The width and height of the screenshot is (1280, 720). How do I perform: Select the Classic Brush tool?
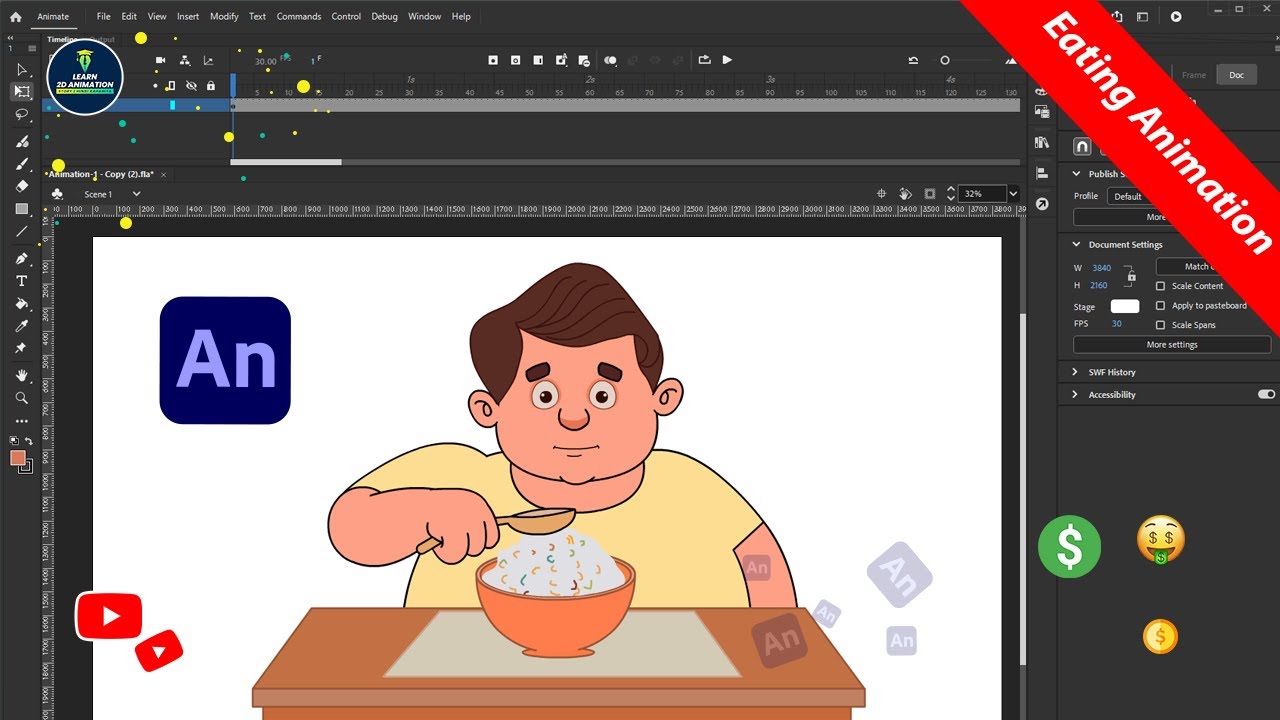[x=22, y=164]
